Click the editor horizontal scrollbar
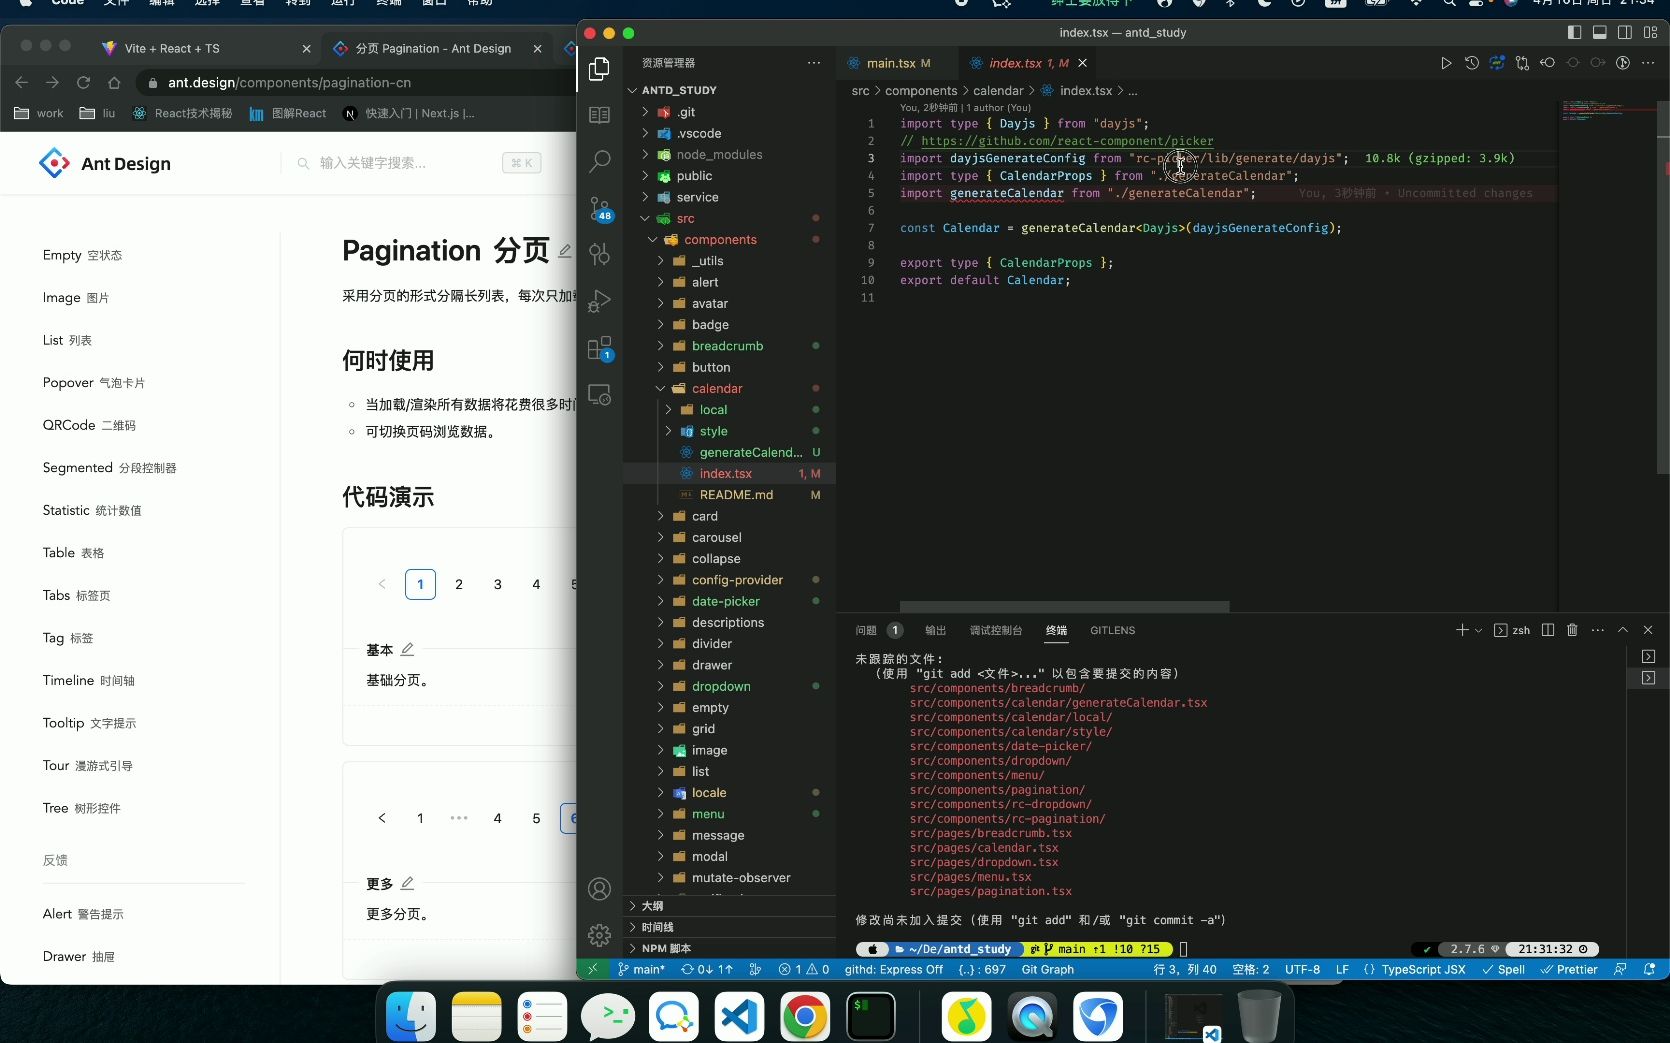1670x1043 pixels. point(1064,606)
